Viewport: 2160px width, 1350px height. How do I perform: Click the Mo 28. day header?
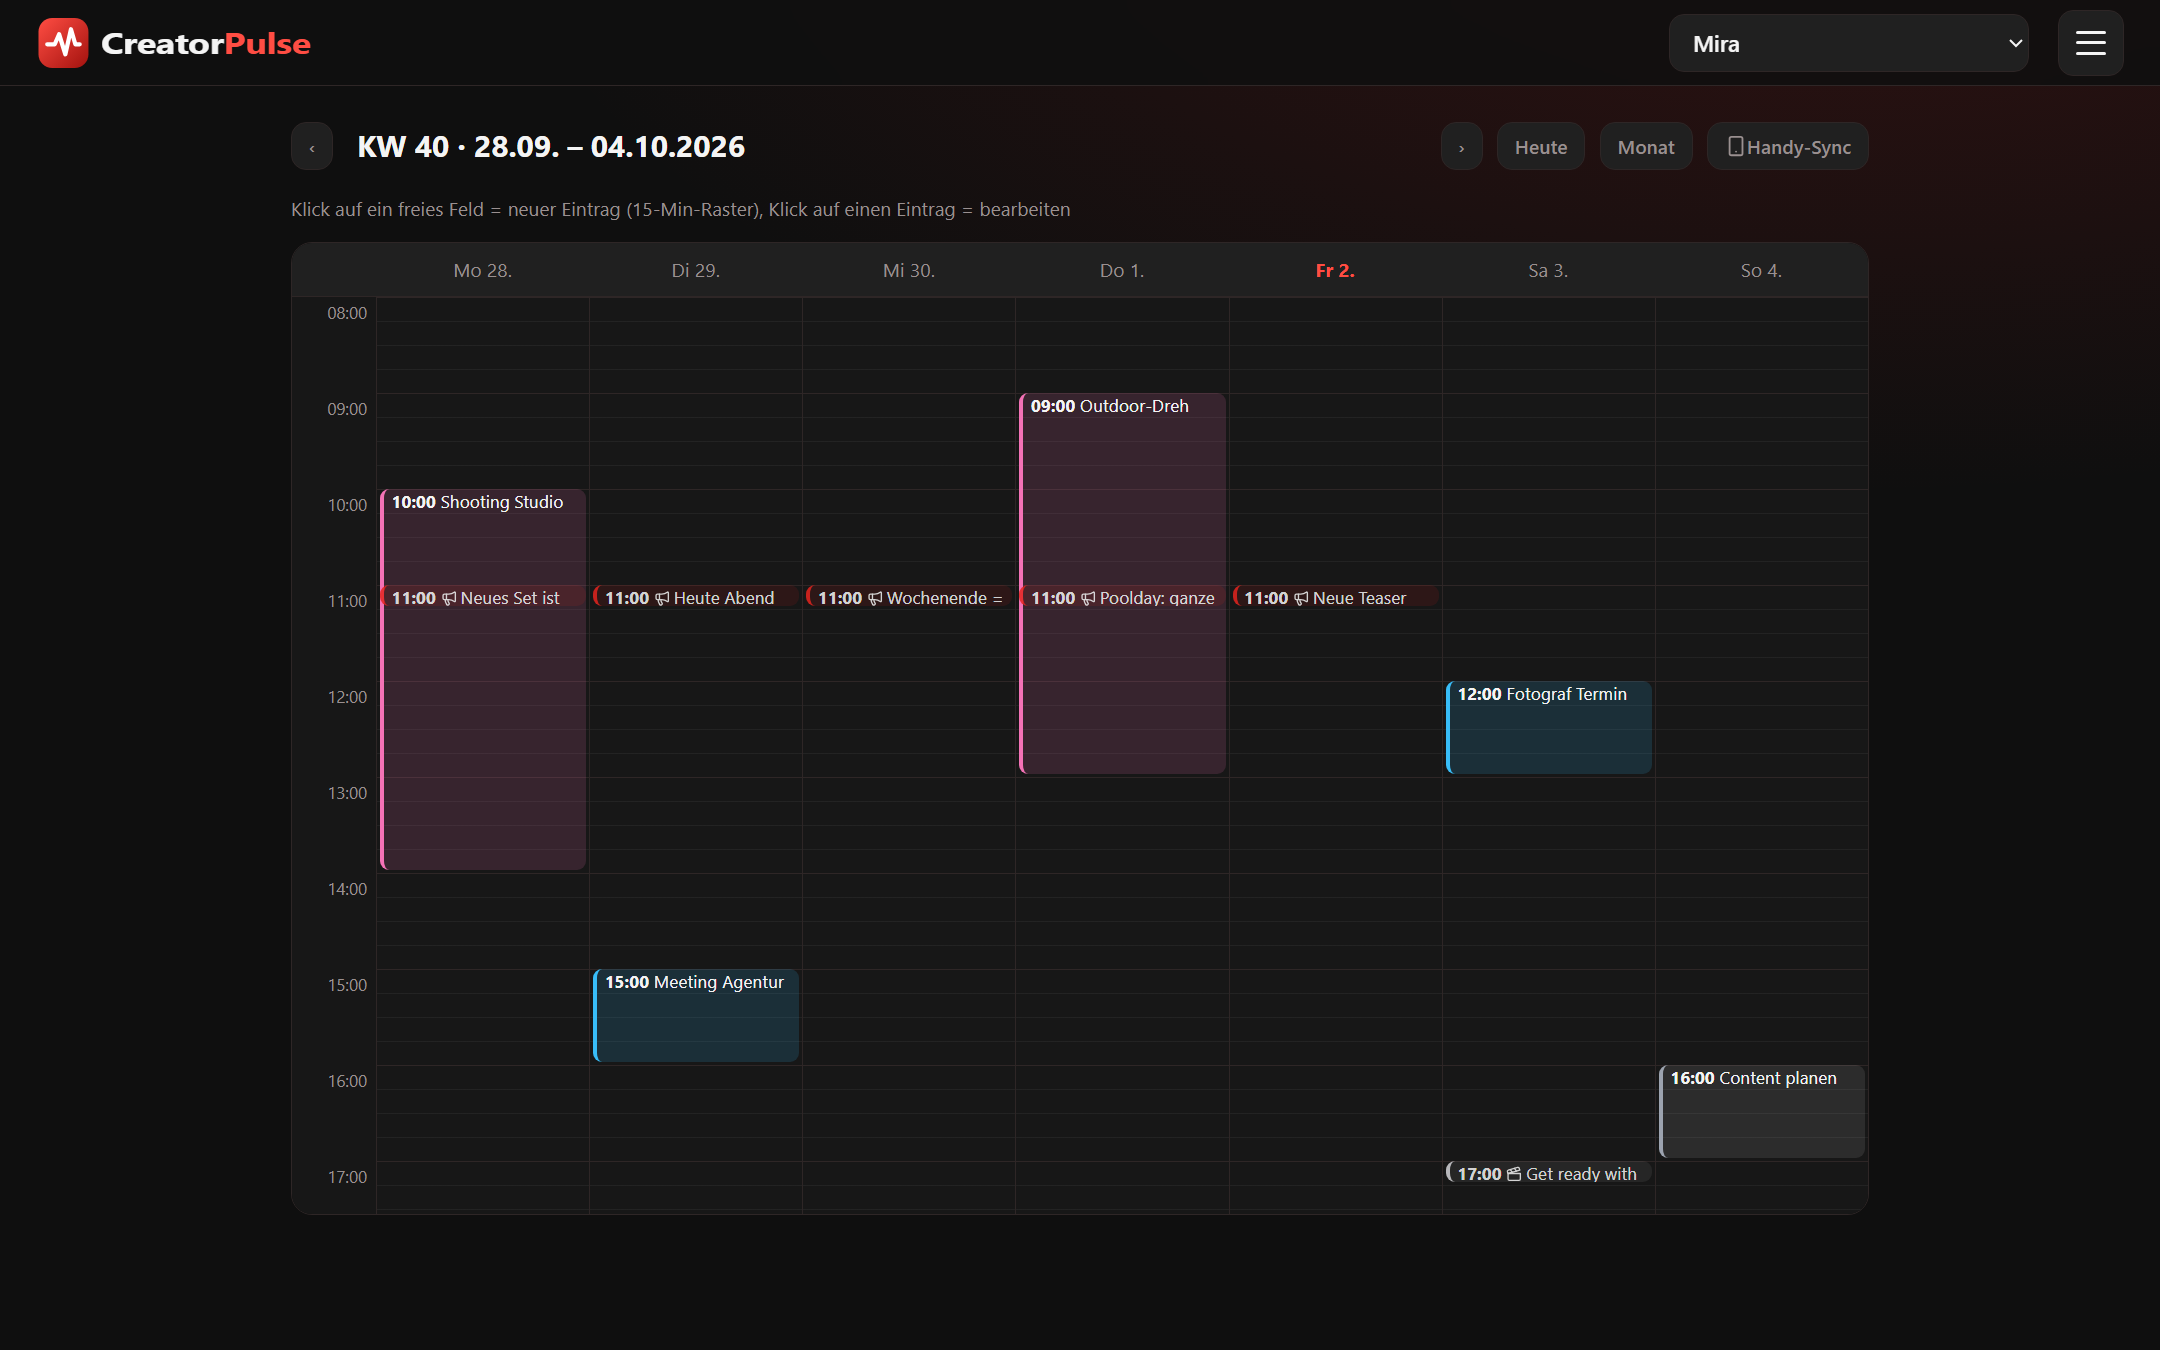tap(483, 270)
